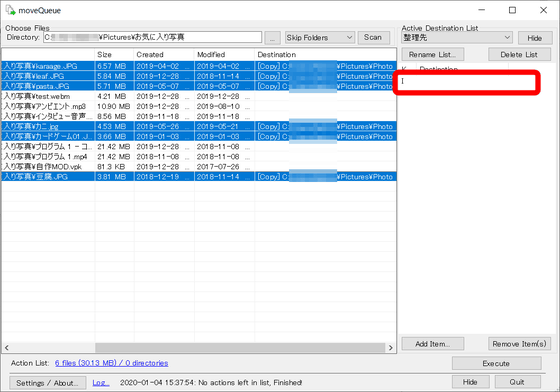Click the bottom Hide button next to Quit
Image resolution: width=560 pixels, height=392 pixels.
coord(470,382)
